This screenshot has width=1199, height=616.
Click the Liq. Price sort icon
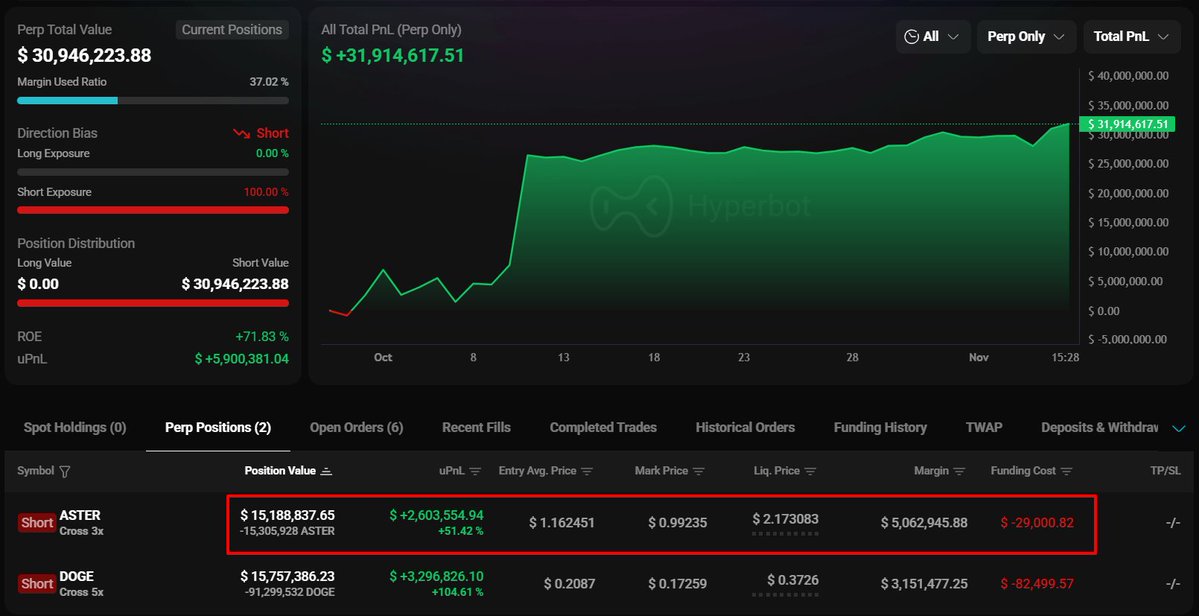[x=810, y=471]
